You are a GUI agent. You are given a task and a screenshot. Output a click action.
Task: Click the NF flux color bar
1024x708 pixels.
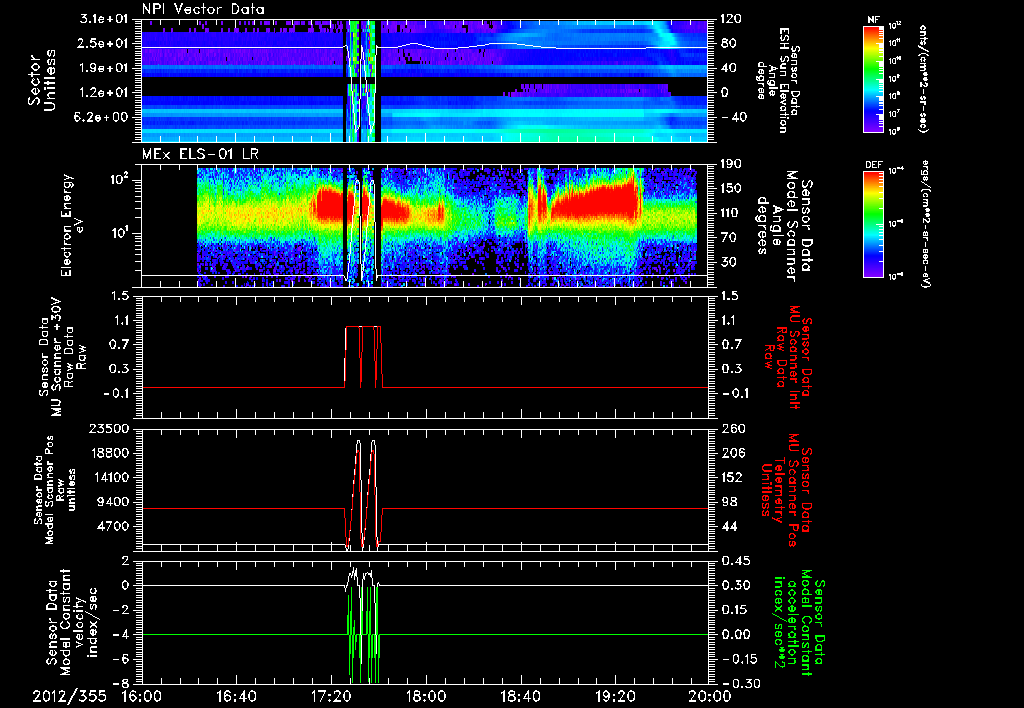tap(873, 78)
